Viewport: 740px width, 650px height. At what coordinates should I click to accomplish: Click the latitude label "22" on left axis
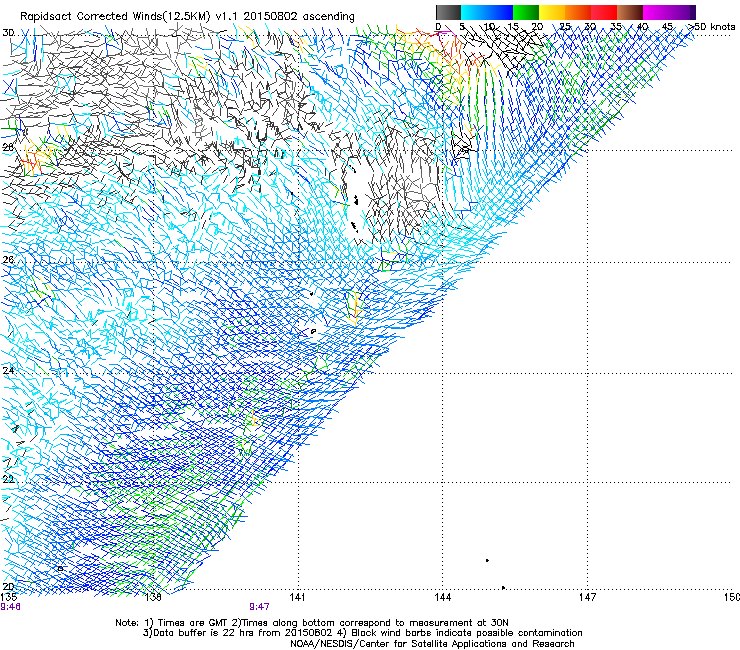pyautogui.click(x=8, y=479)
